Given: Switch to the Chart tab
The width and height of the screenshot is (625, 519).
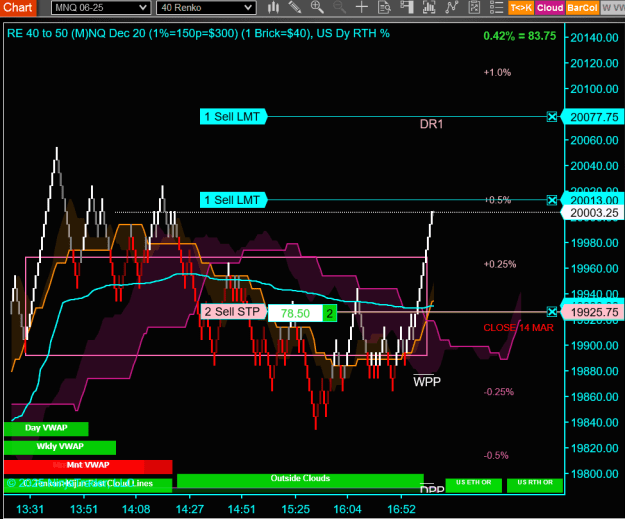Looking at the screenshot, I should [18, 8].
